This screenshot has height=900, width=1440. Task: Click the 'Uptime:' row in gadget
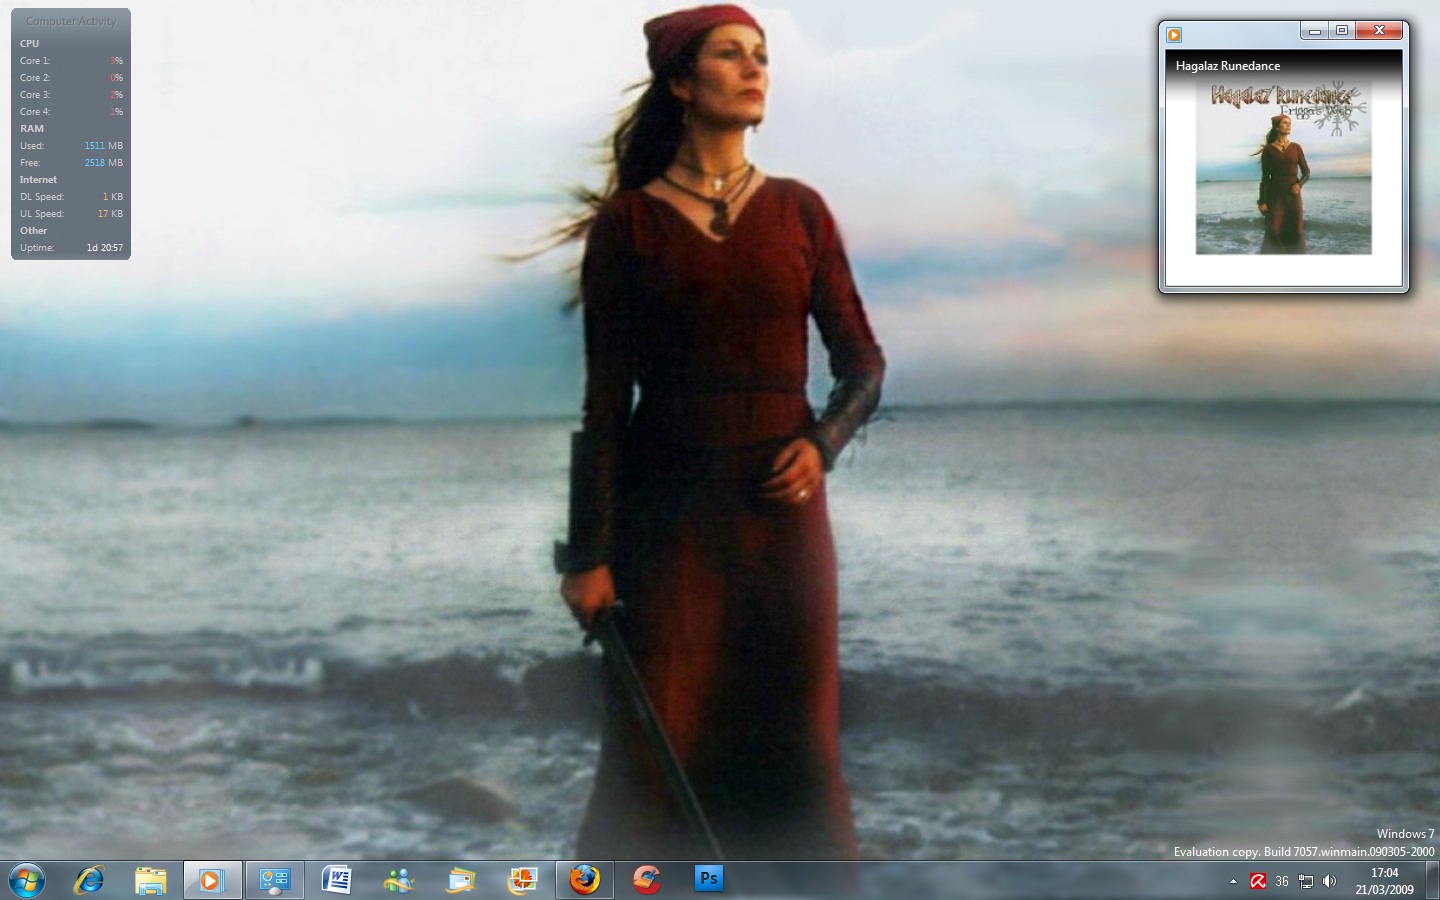click(x=71, y=248)
